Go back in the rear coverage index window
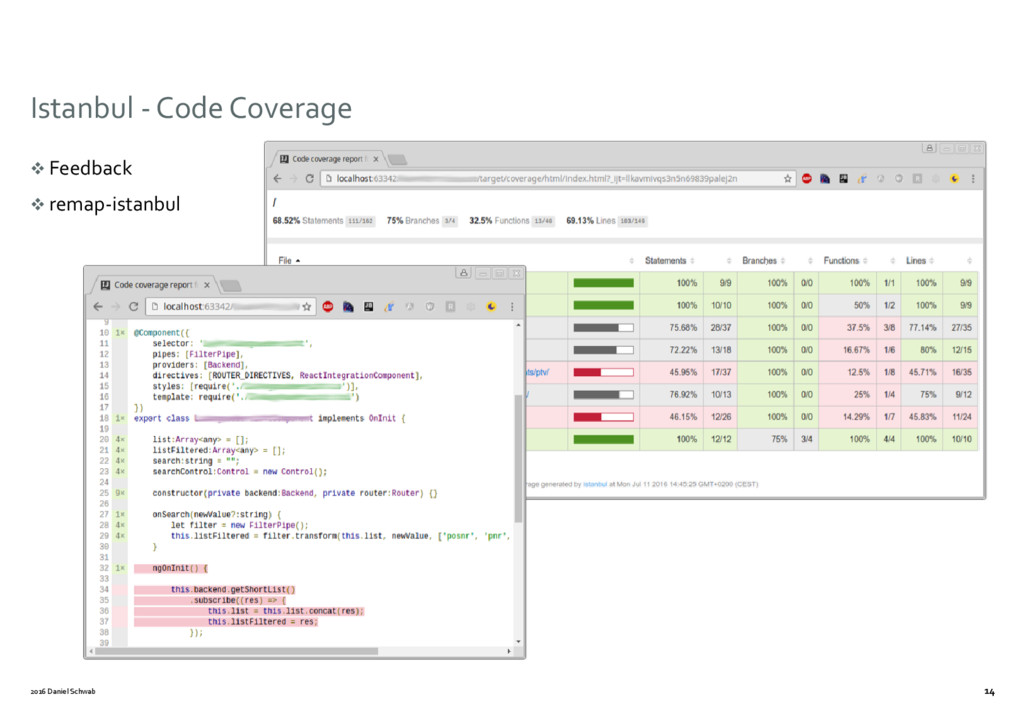Viewport: 1024px width, 709px height. [x=278, y=178]
